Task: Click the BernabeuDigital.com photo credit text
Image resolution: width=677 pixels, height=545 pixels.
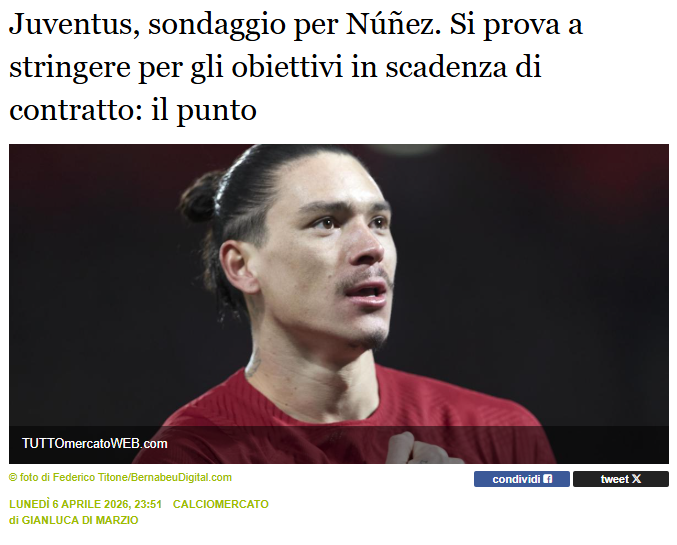Action: (181, 478)
